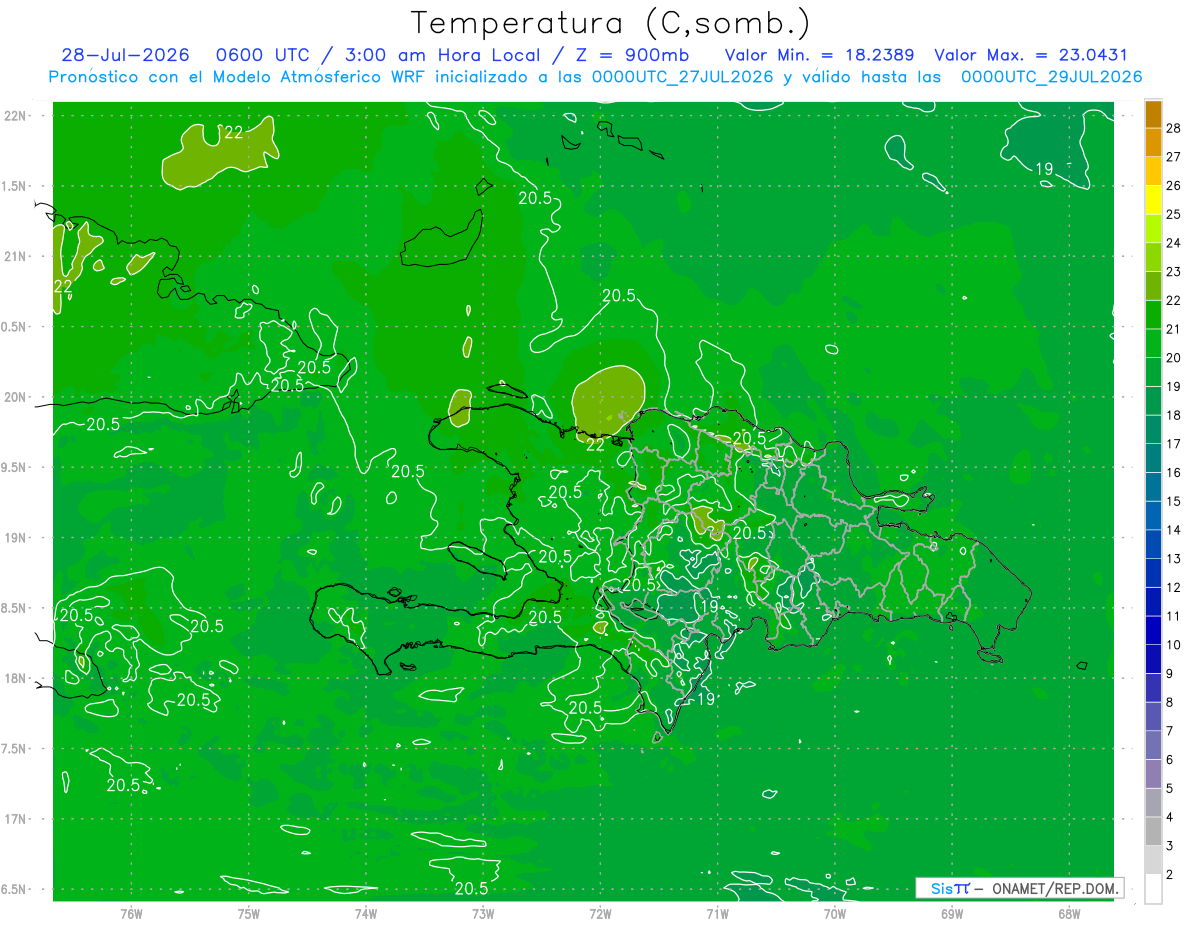The image size is (1200, 927).
Task: Click the color scale value 17
Action: [1173, 444]
